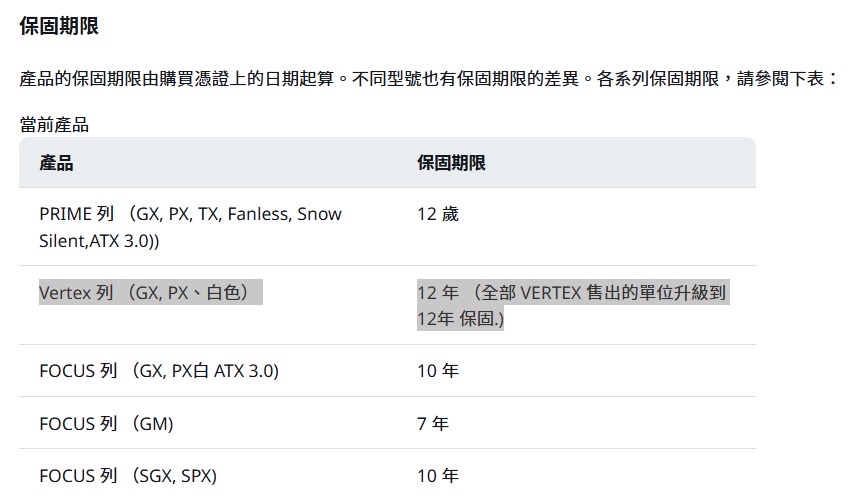Image resolution: width=856 pixels, height=499 pixels.
Task: Select the FOCUS 列 (GM) product cell
Action: [x=106, y=424]
